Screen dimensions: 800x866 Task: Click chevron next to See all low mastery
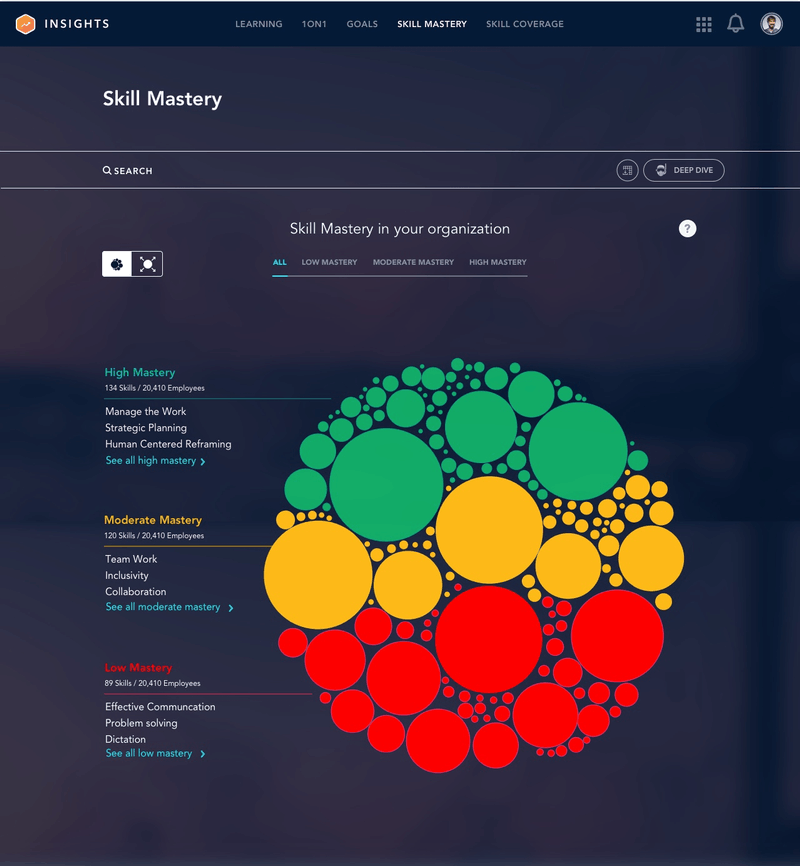click(x=203, y=754)
